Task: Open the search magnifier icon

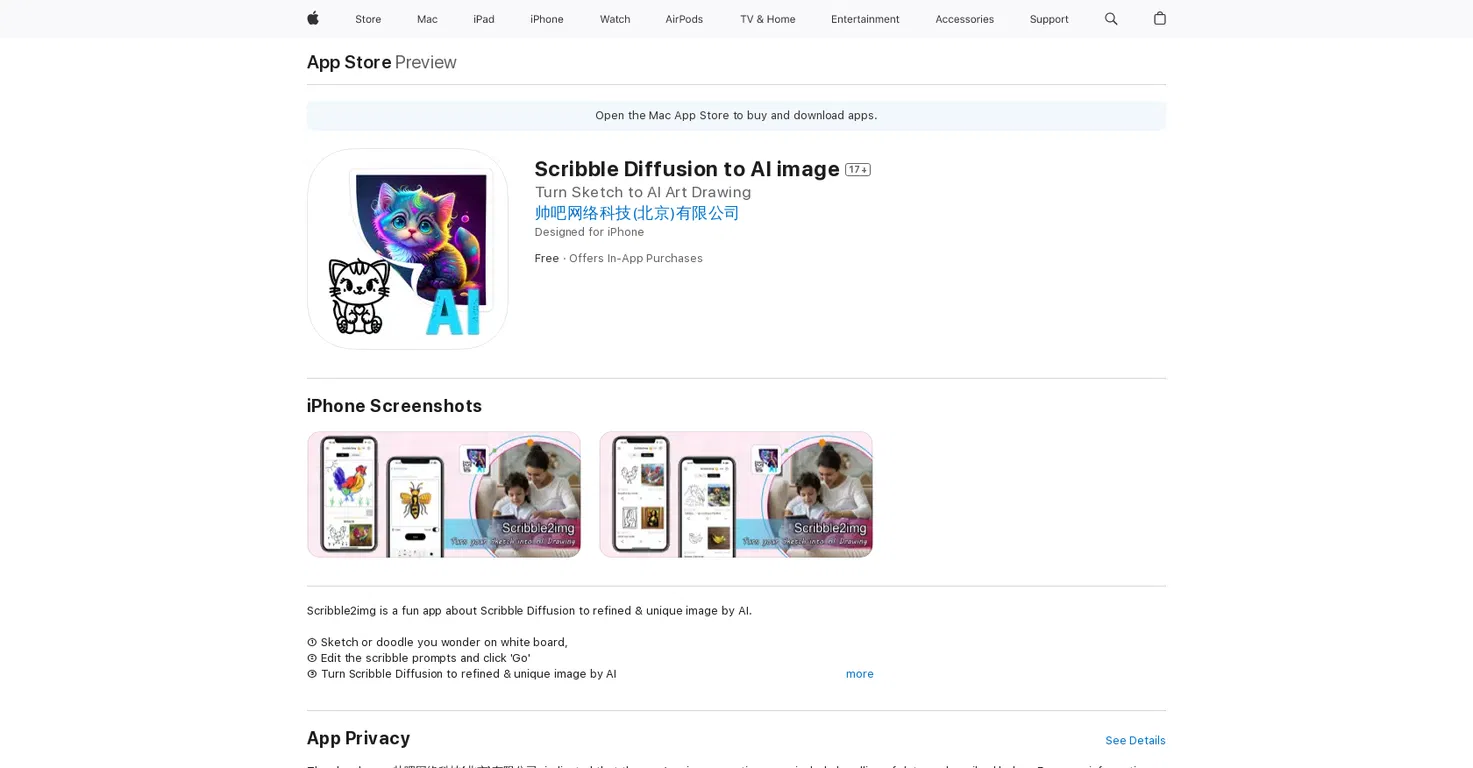Action: tap(1111, 19)
